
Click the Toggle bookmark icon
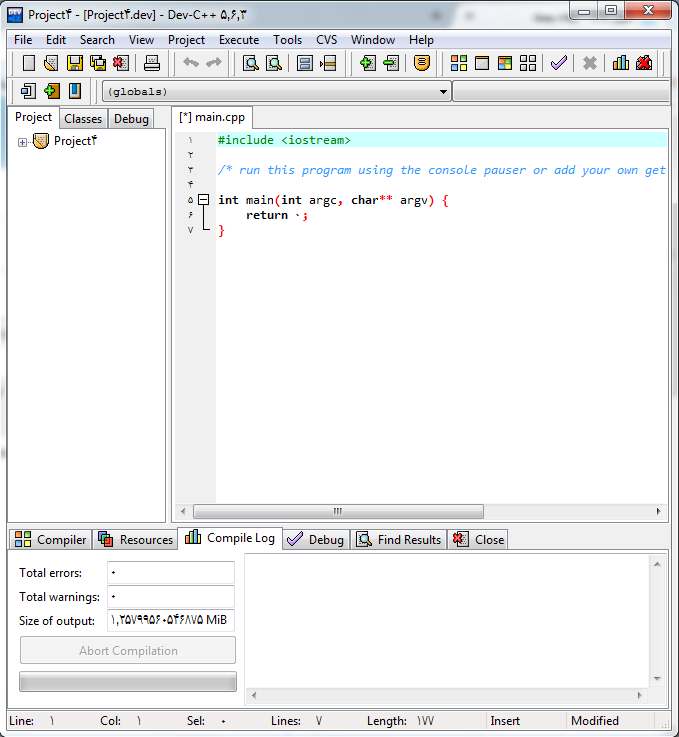click(304, 63)
